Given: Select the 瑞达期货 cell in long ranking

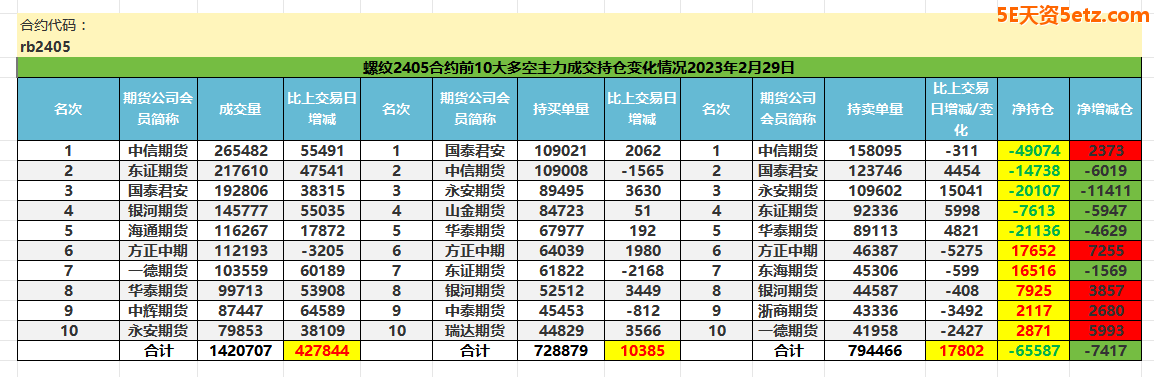Looking at the screenshot, I should (475, 331).
